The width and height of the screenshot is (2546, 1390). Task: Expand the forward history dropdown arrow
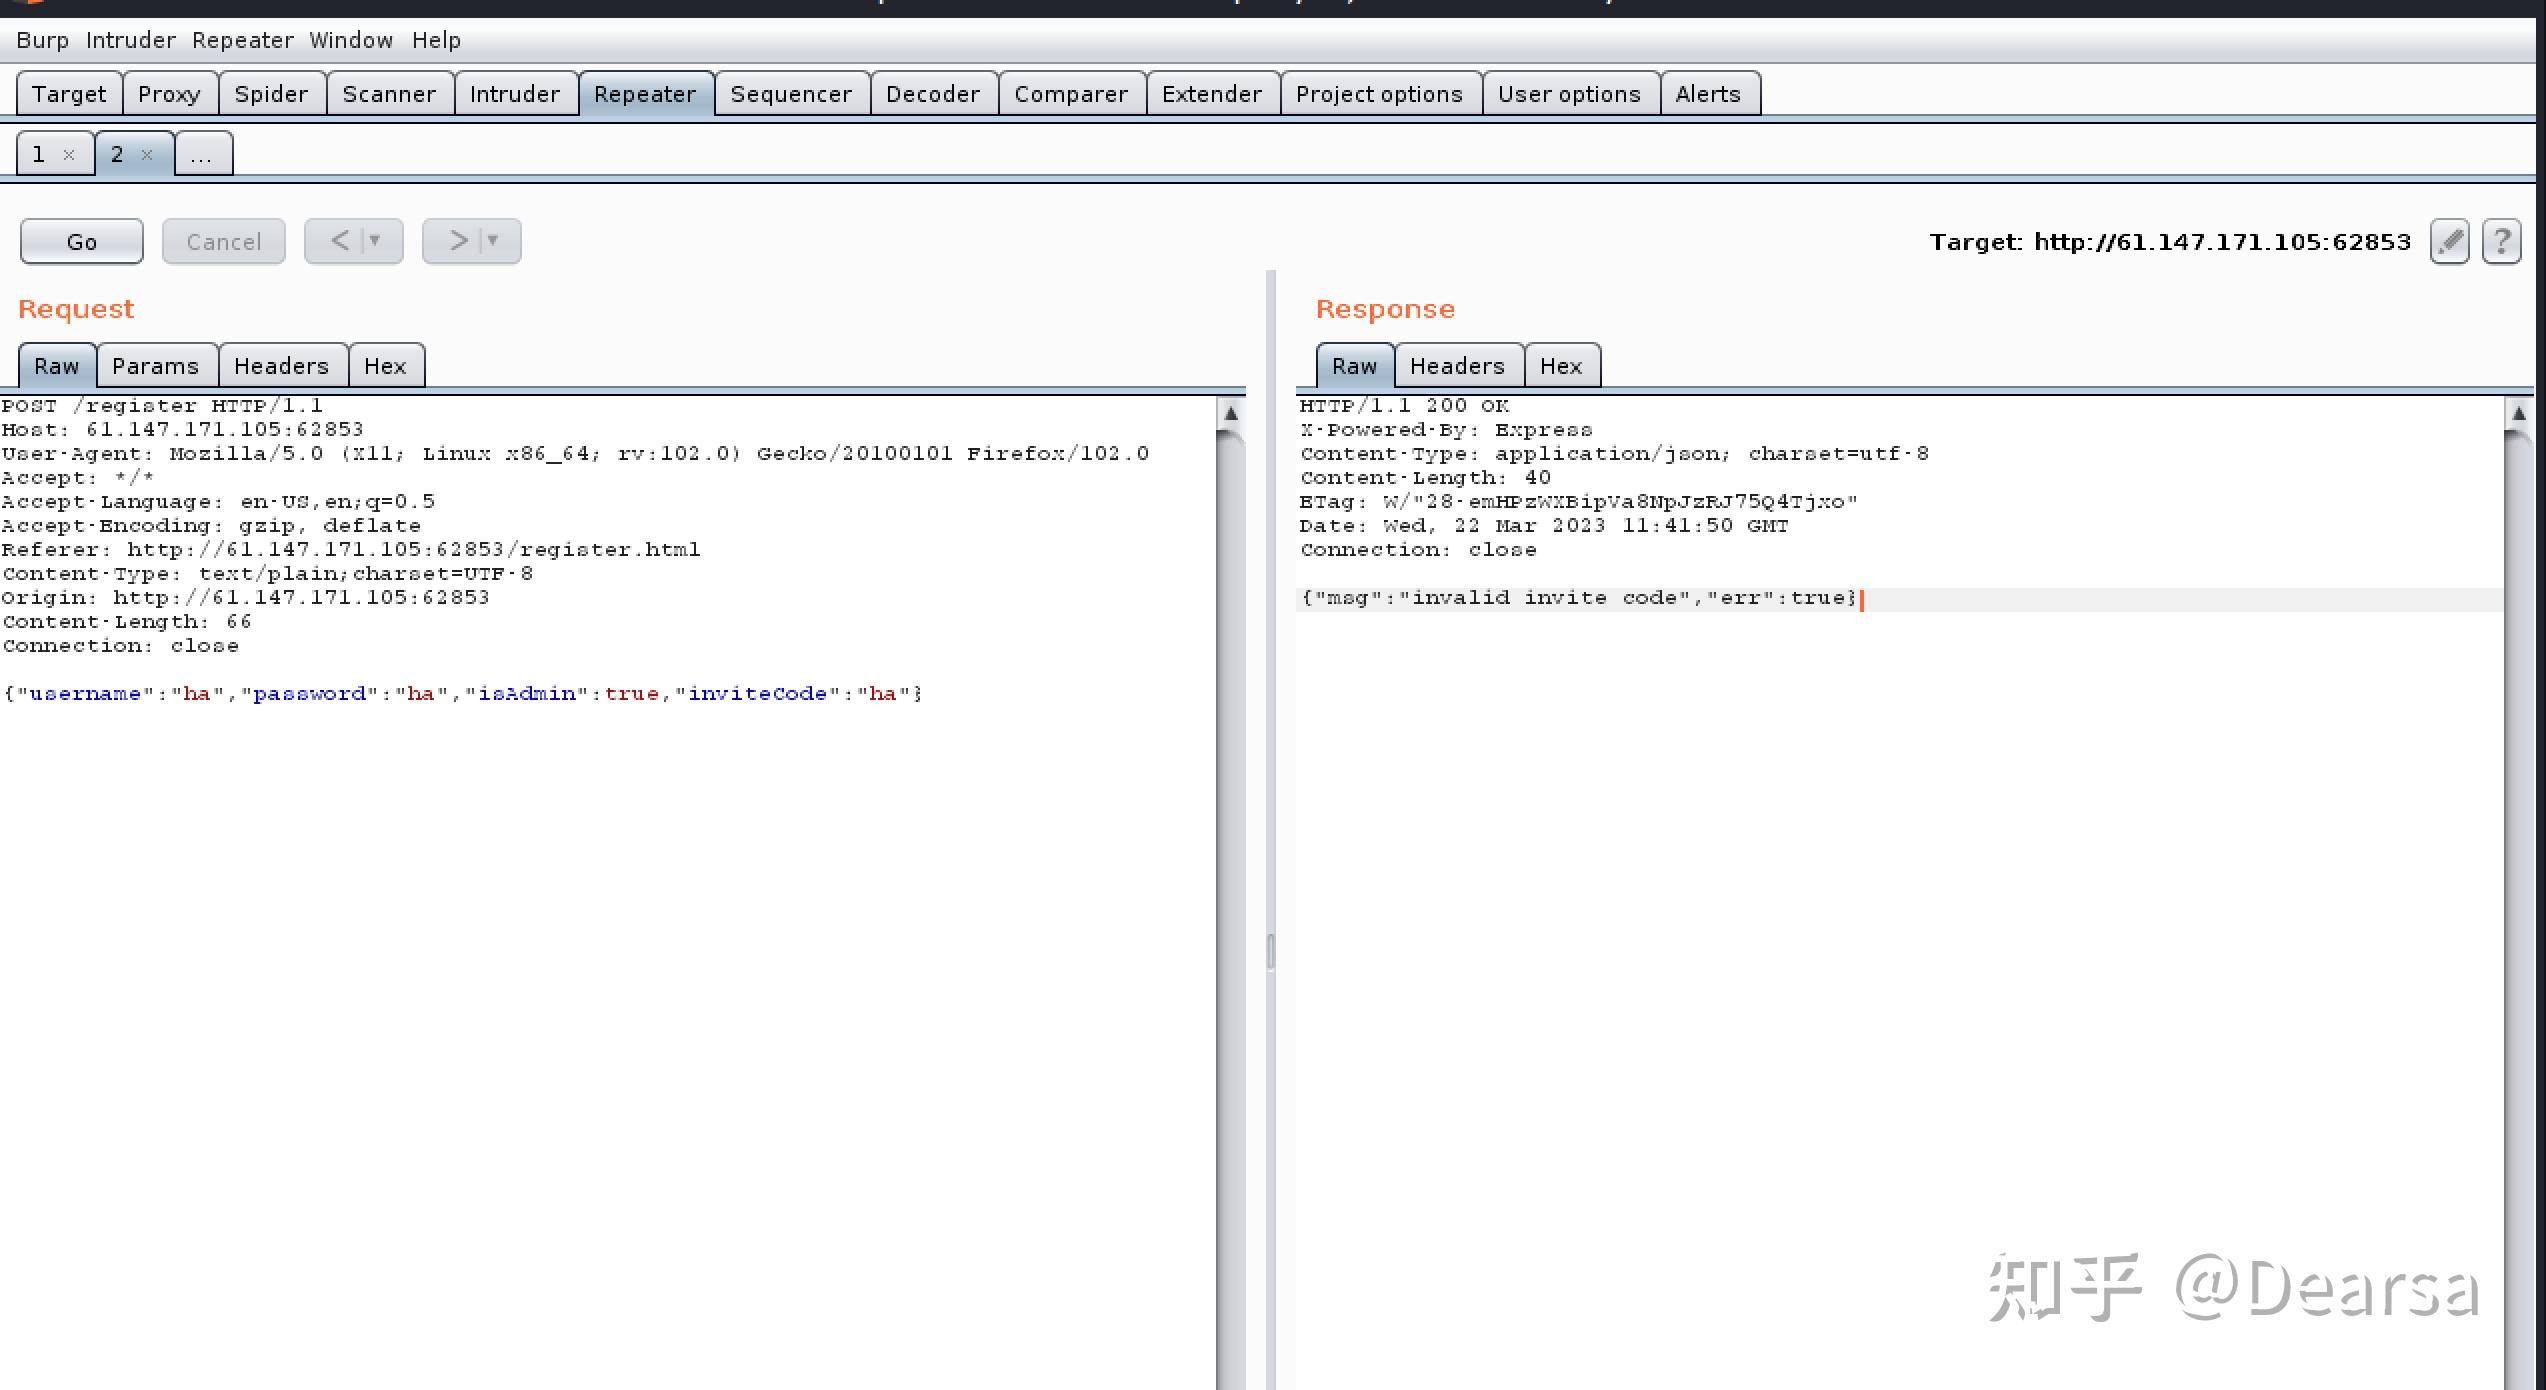[x=493, y=241]
